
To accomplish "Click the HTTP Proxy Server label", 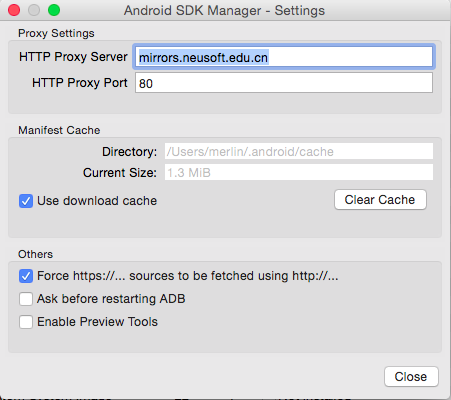I will tap(73, 57).
